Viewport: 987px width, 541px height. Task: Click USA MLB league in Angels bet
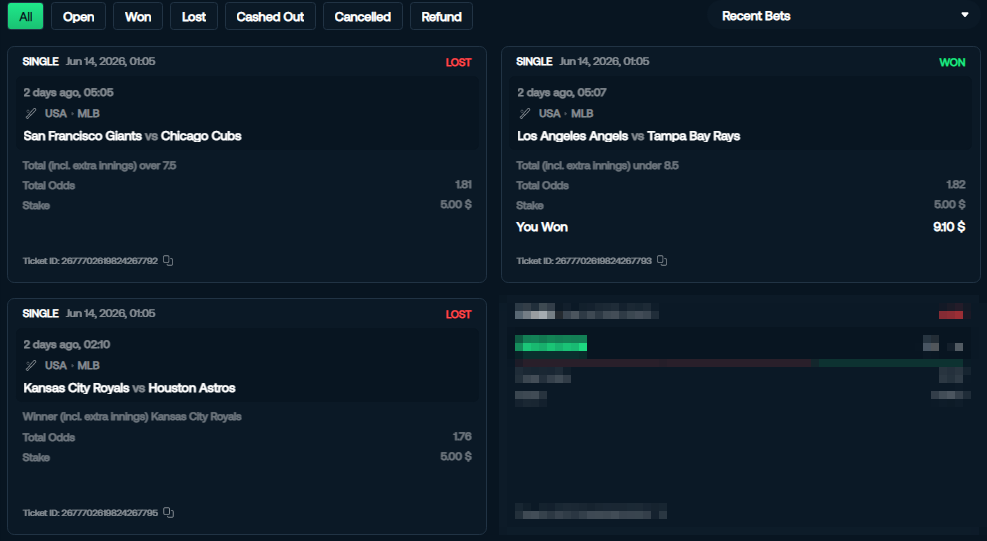[x=565, y=114]
